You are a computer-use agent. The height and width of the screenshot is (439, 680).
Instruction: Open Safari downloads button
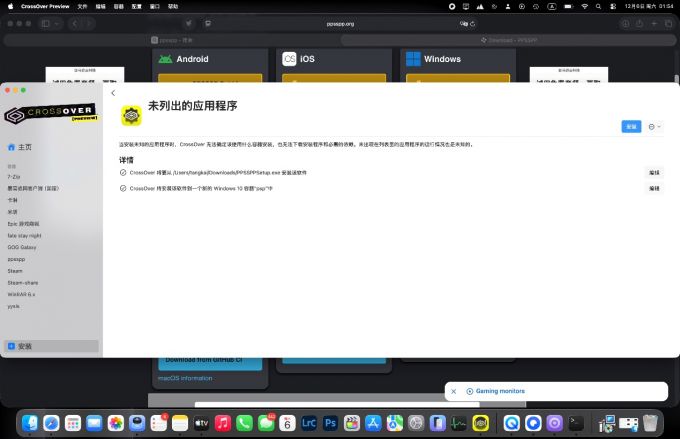[x=625, y=24]
